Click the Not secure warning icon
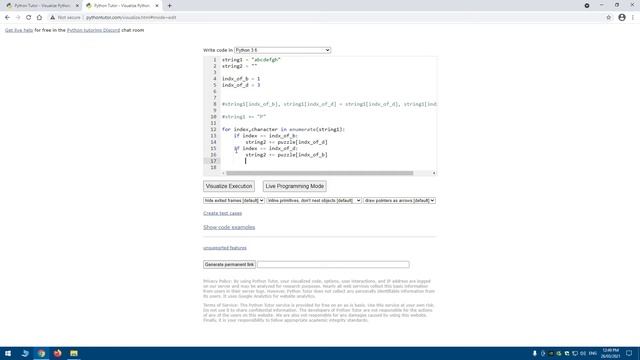The height and width of the screenshot is (360, 640). click(52, 18)
